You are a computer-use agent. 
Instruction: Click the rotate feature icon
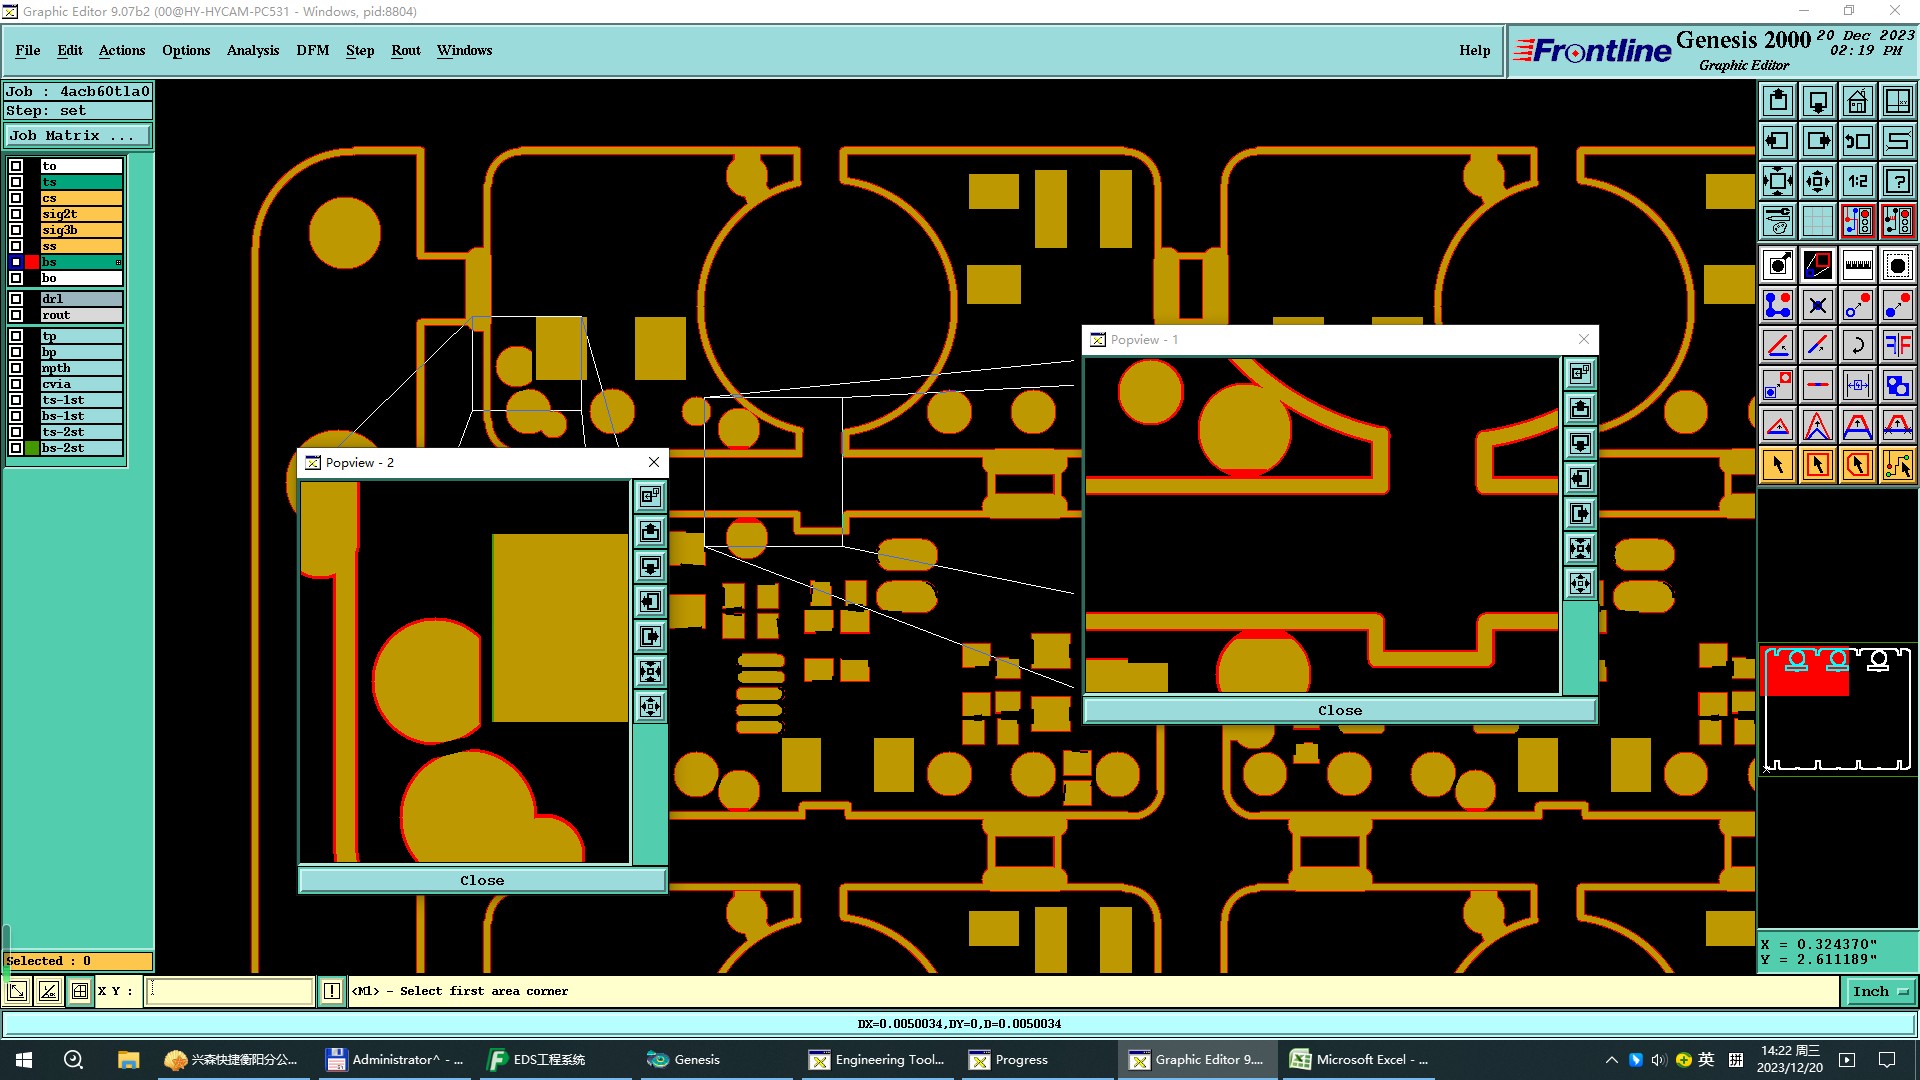1857,345
